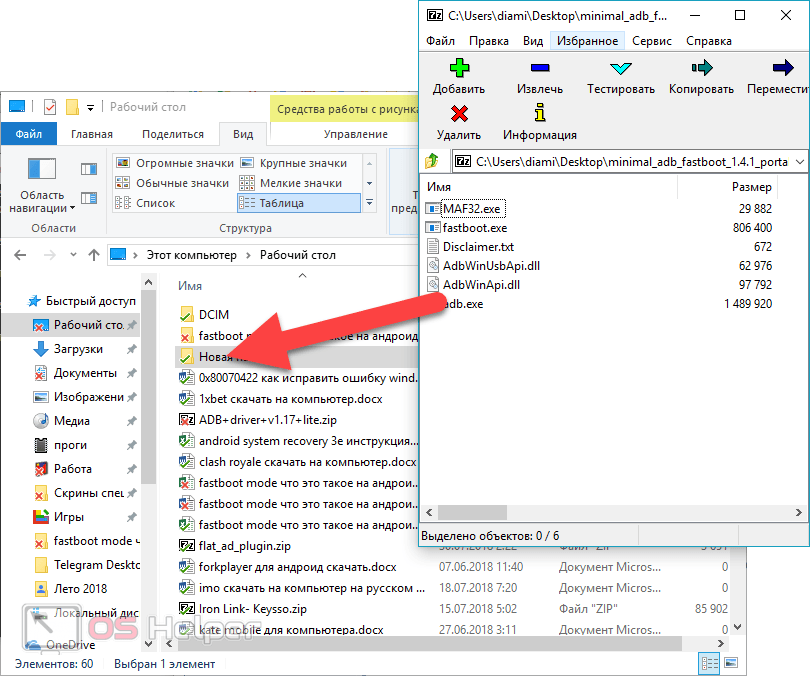Select Огромные значки layout
The height and width of the screenshot is (676, 810).
click(x=175, y=163)
